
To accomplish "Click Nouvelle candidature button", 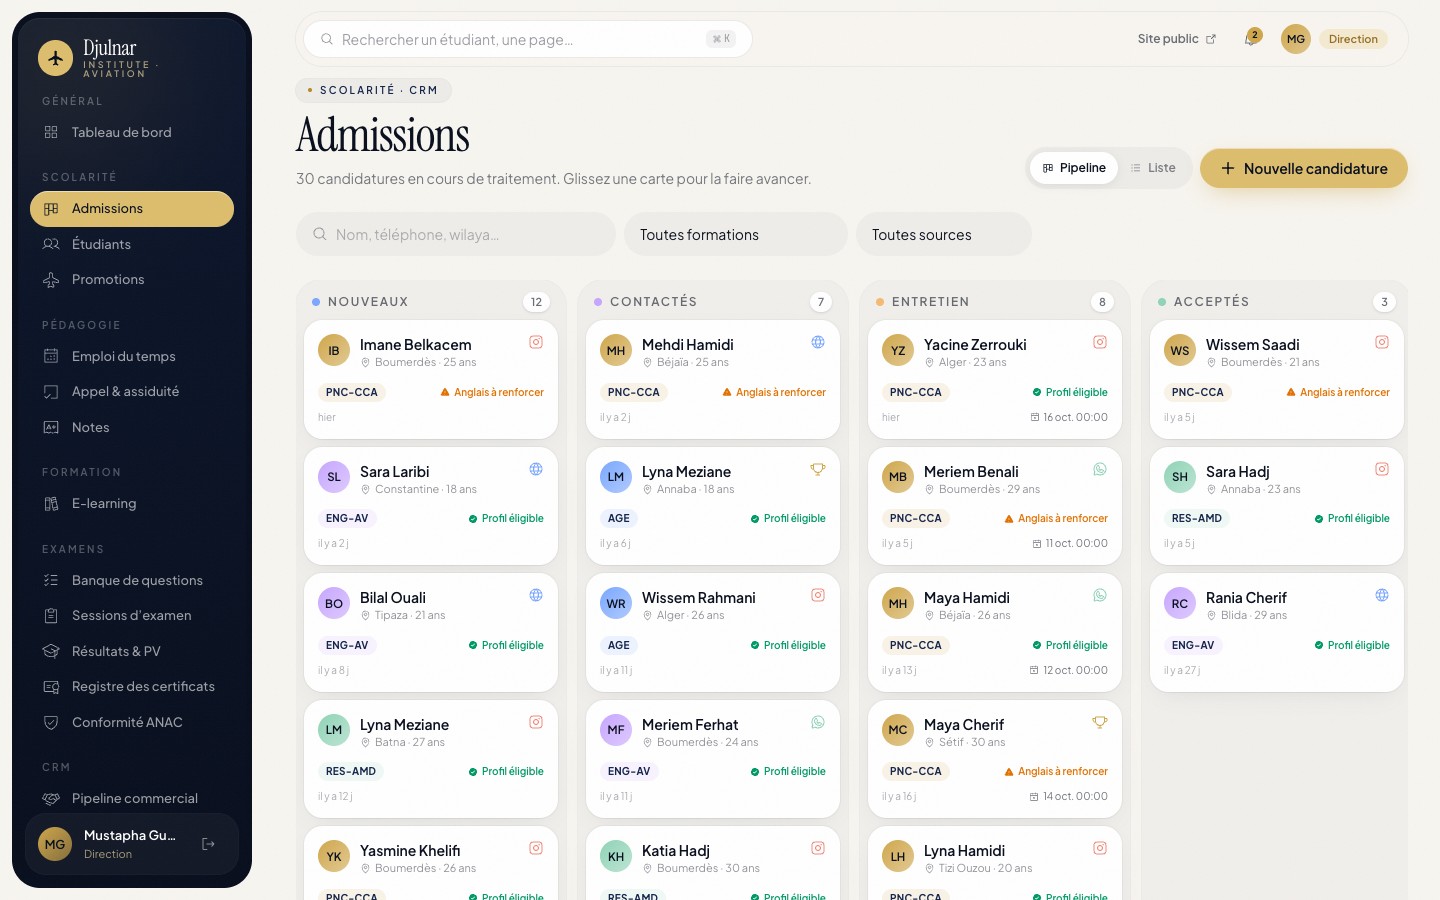I will tap(1304, 168).
